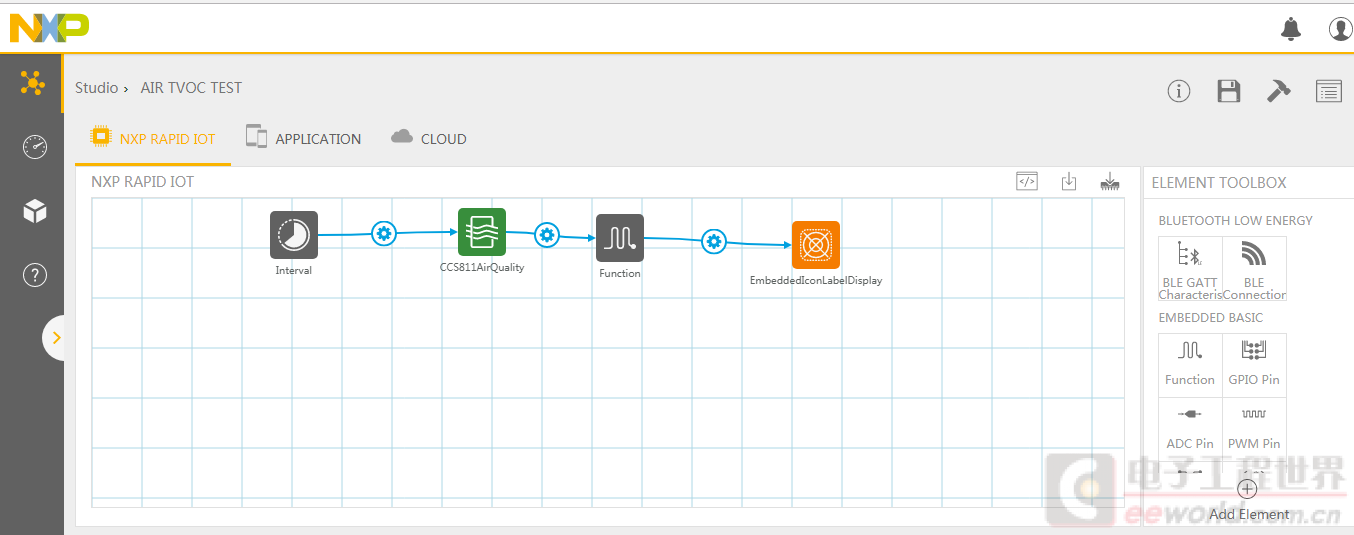Open the help question mark in sidebar

(x=34, y=275)
